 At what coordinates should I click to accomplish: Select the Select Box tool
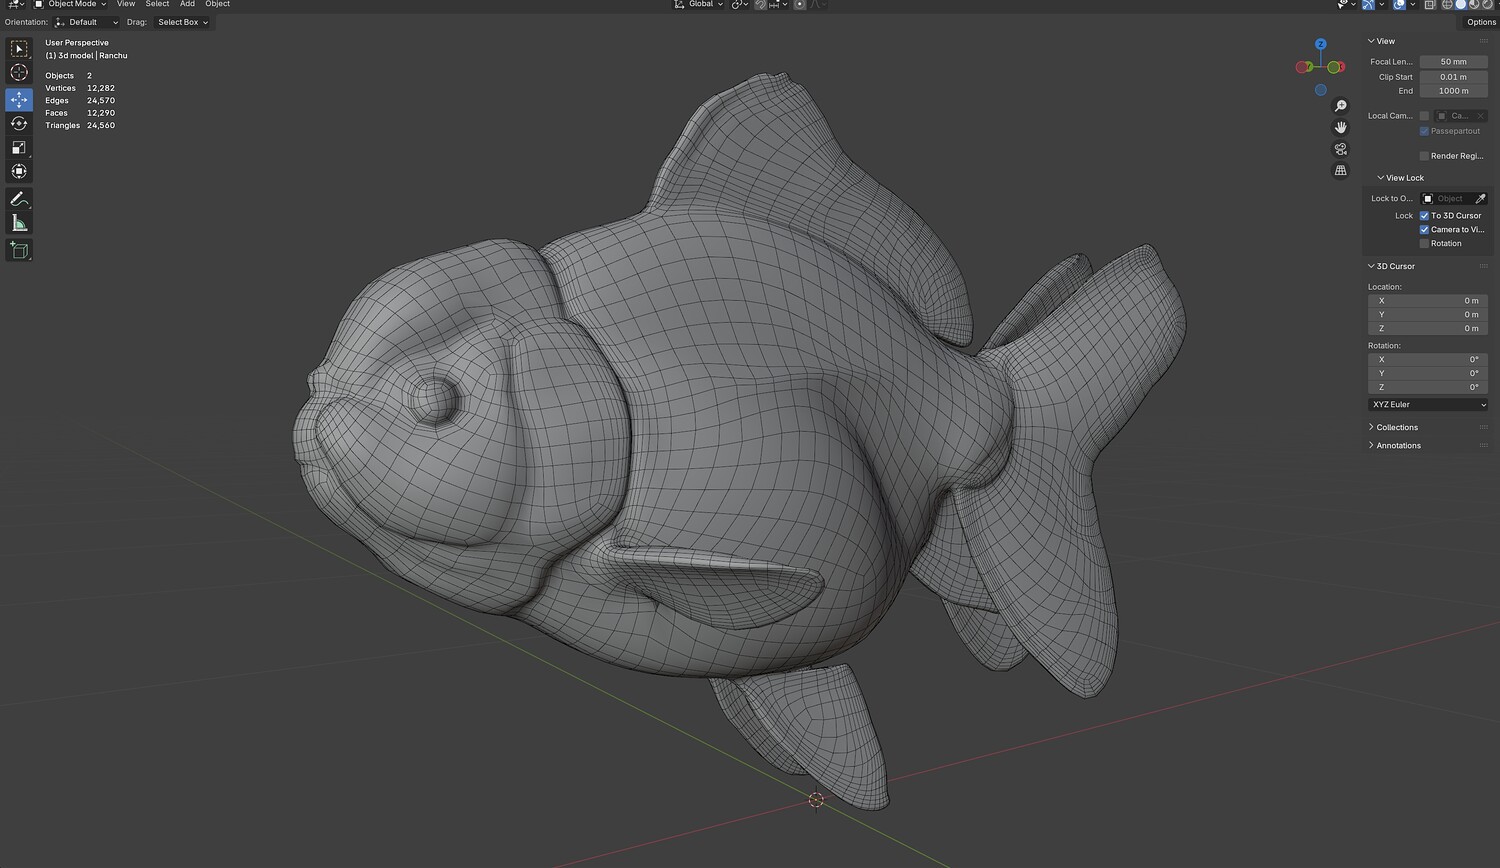pos(19,49)
